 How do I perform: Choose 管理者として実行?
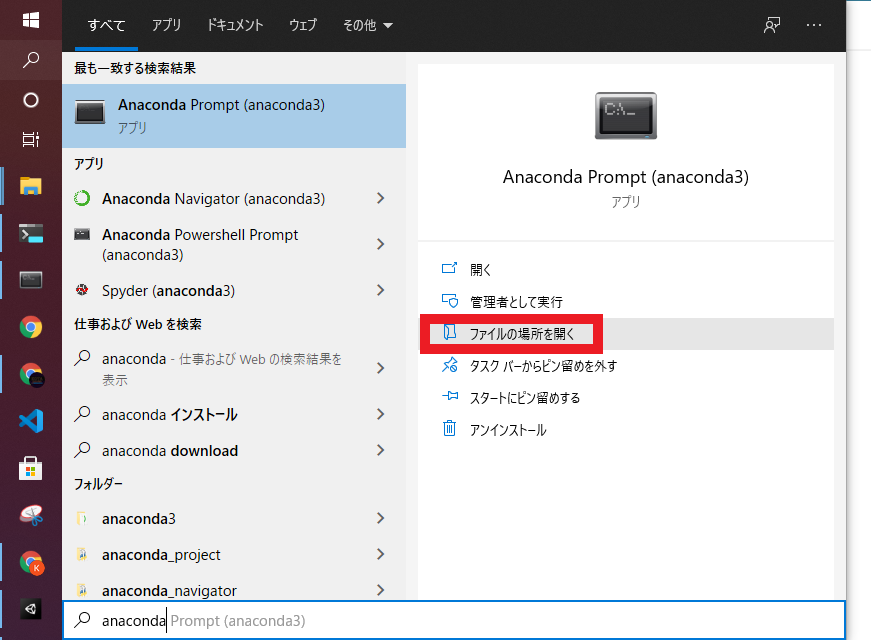[625, 302]
